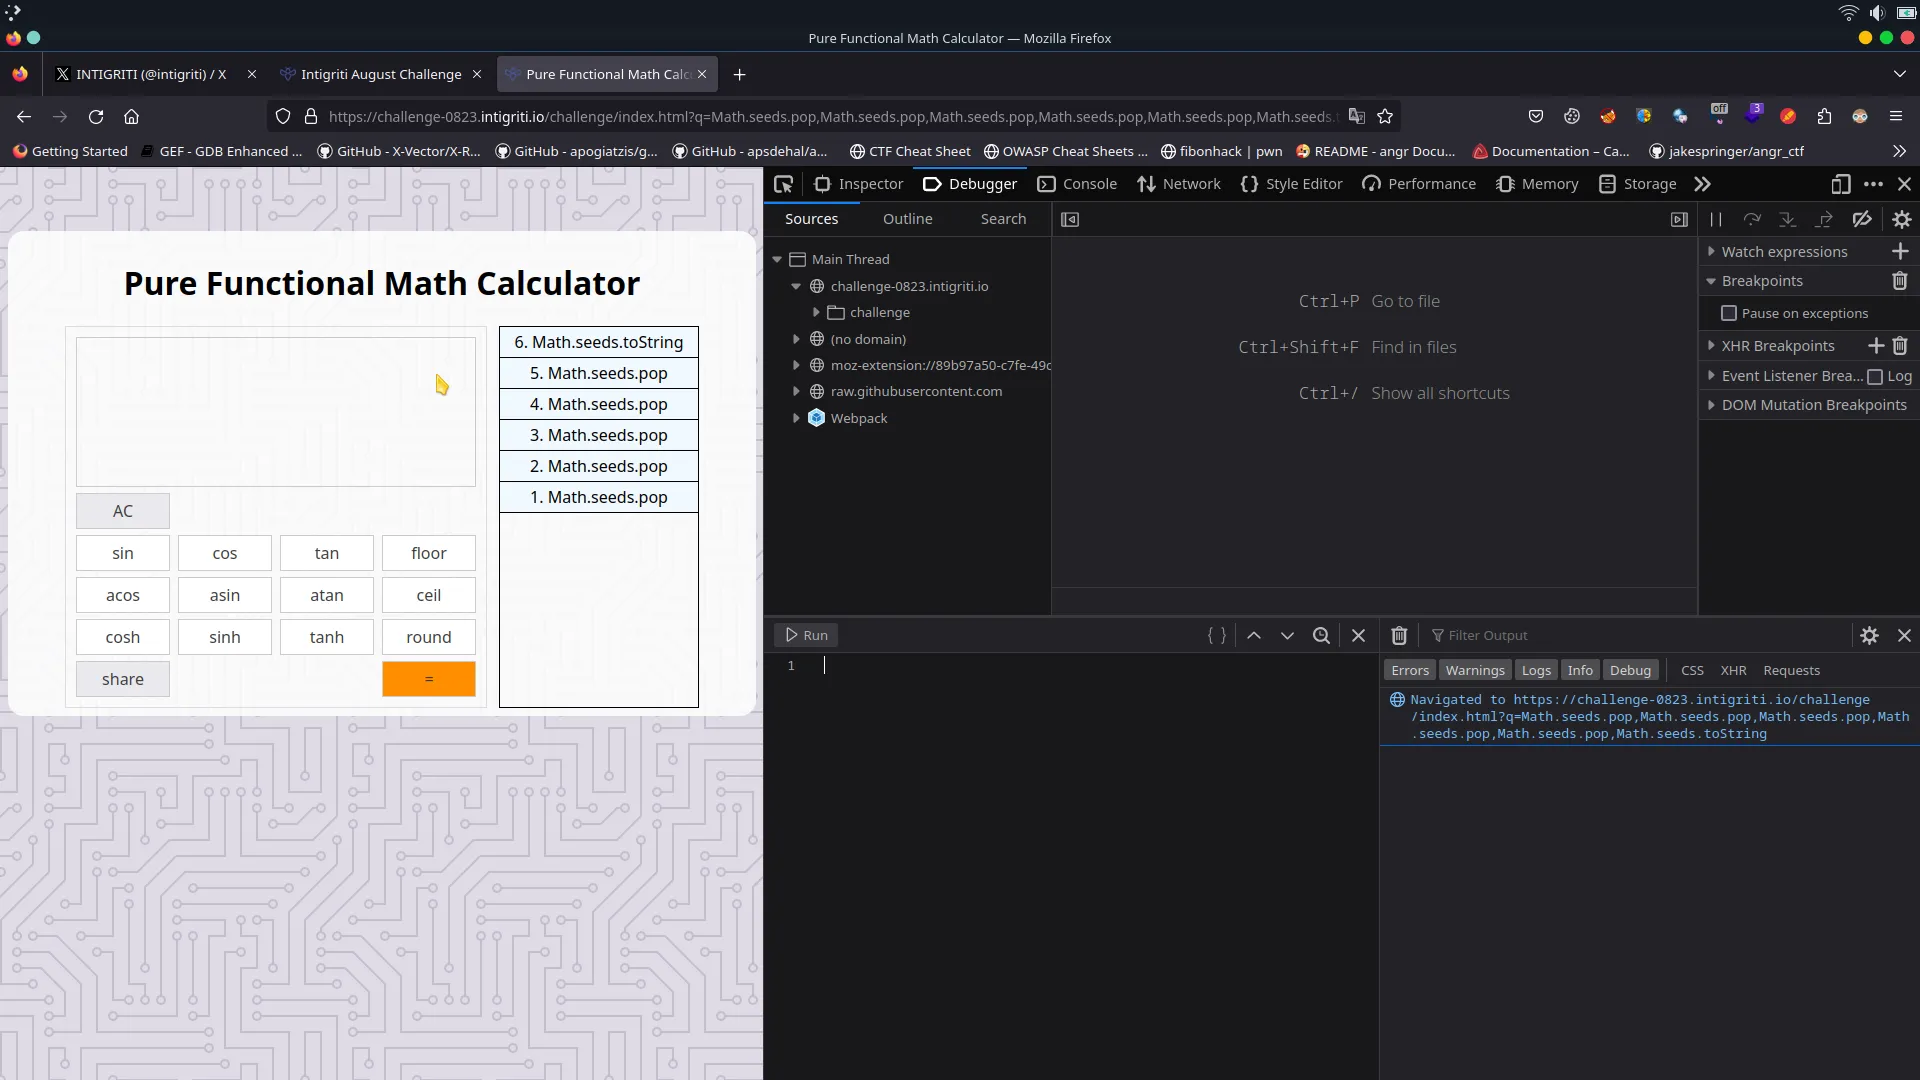Toggle Warnings console filter
Viewport: 1920px width, 1080px height.
coord(1475,671)
